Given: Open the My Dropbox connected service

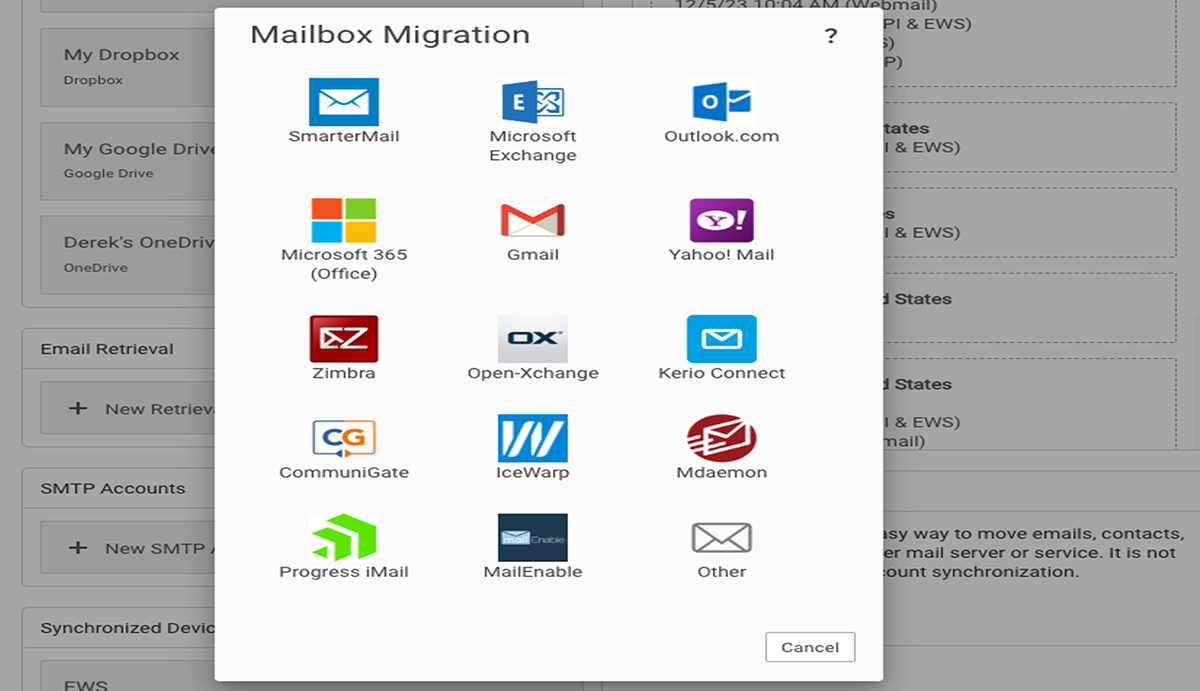Looking at the screenshot, I should pyautogui.click(x=120, y=66).
